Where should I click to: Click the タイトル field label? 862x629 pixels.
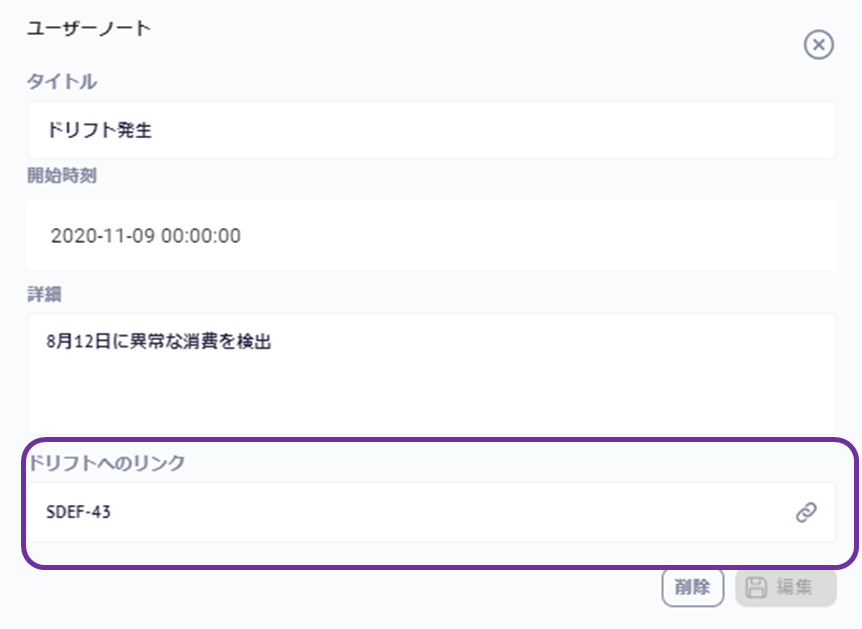[61, 82]
